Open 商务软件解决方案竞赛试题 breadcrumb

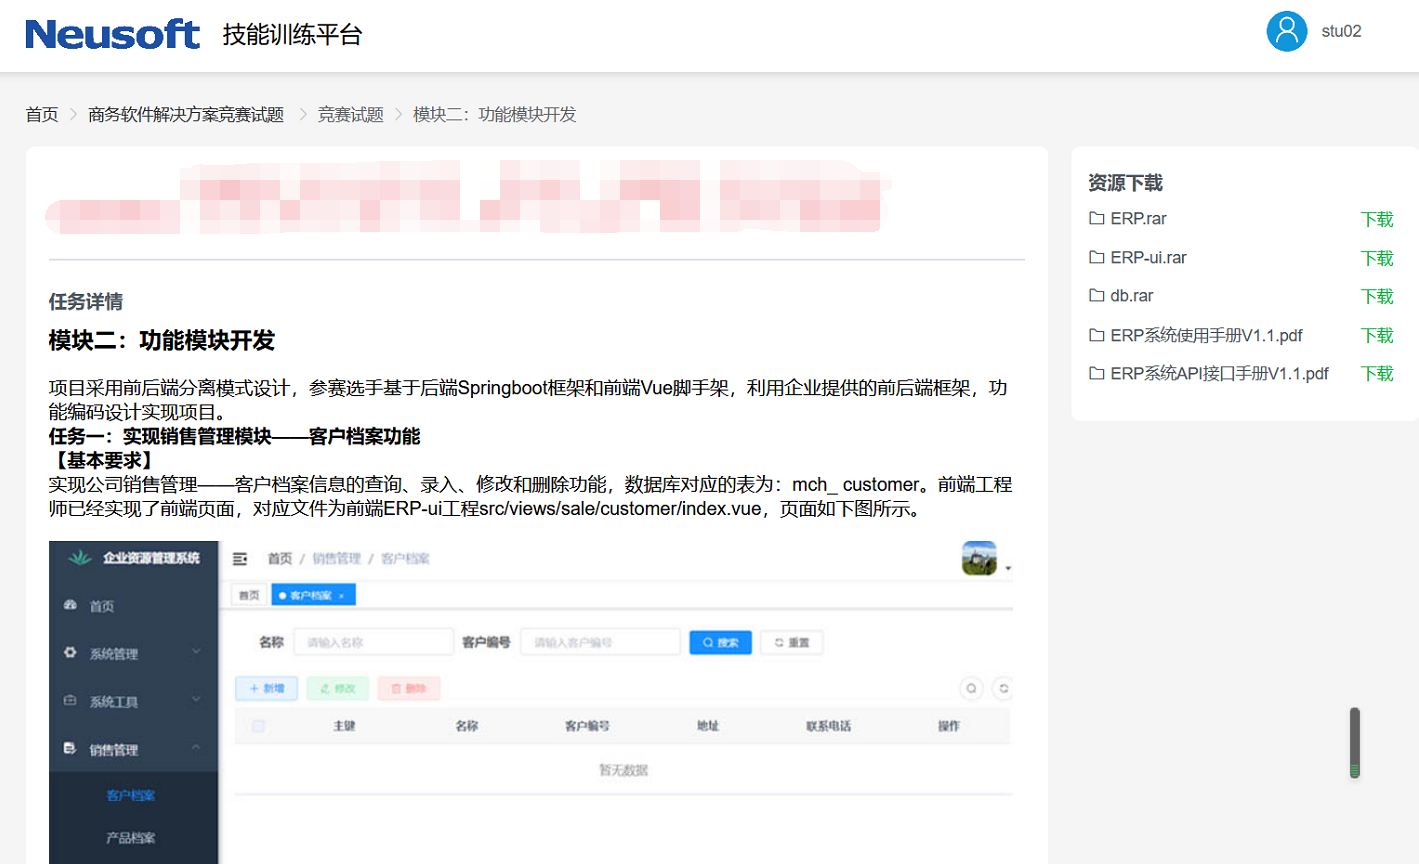pos(186,115)
